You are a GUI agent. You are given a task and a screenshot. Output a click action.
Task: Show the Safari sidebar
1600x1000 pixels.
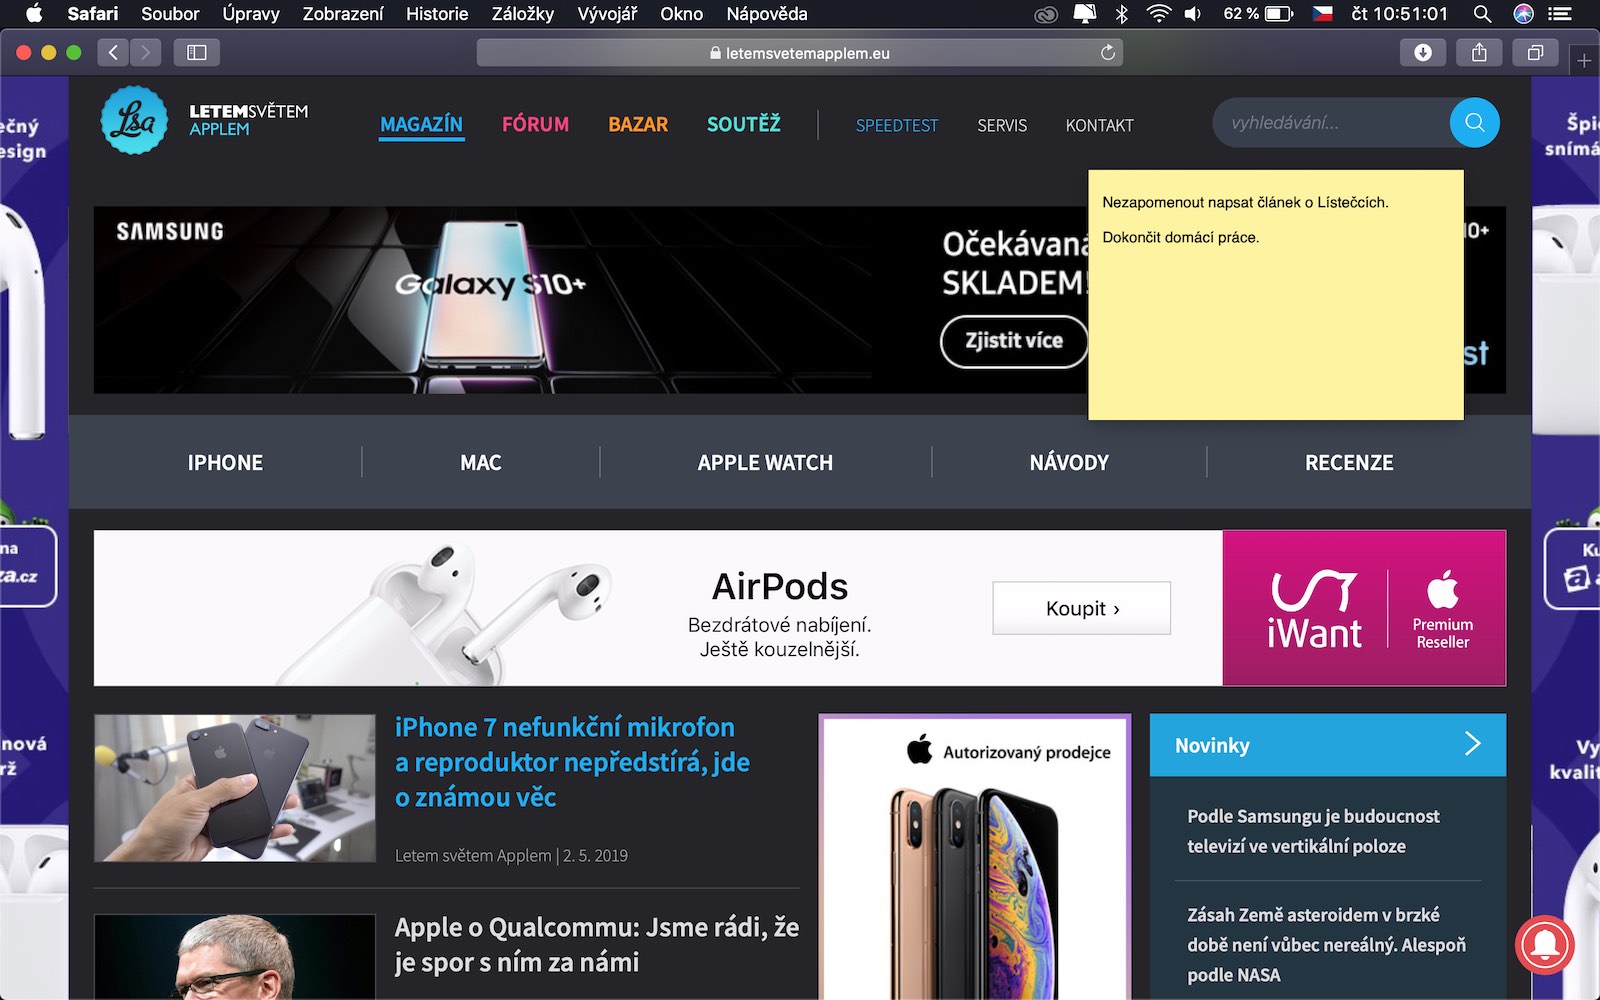point(197,52)
